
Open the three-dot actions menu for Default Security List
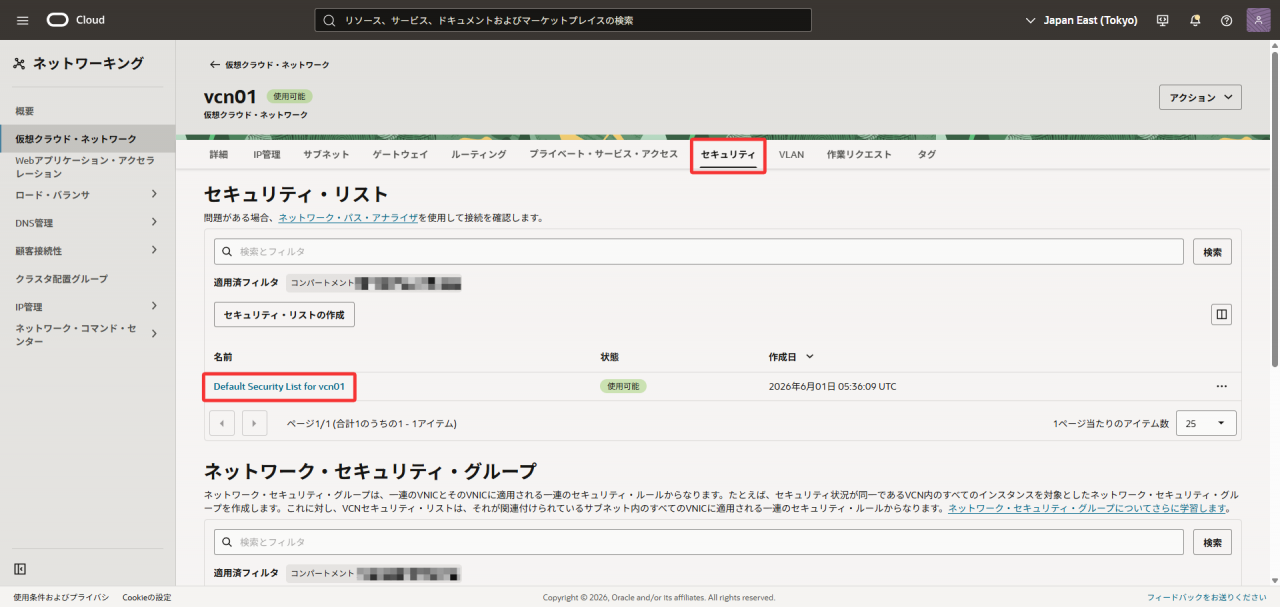[x=1221, y=386]
